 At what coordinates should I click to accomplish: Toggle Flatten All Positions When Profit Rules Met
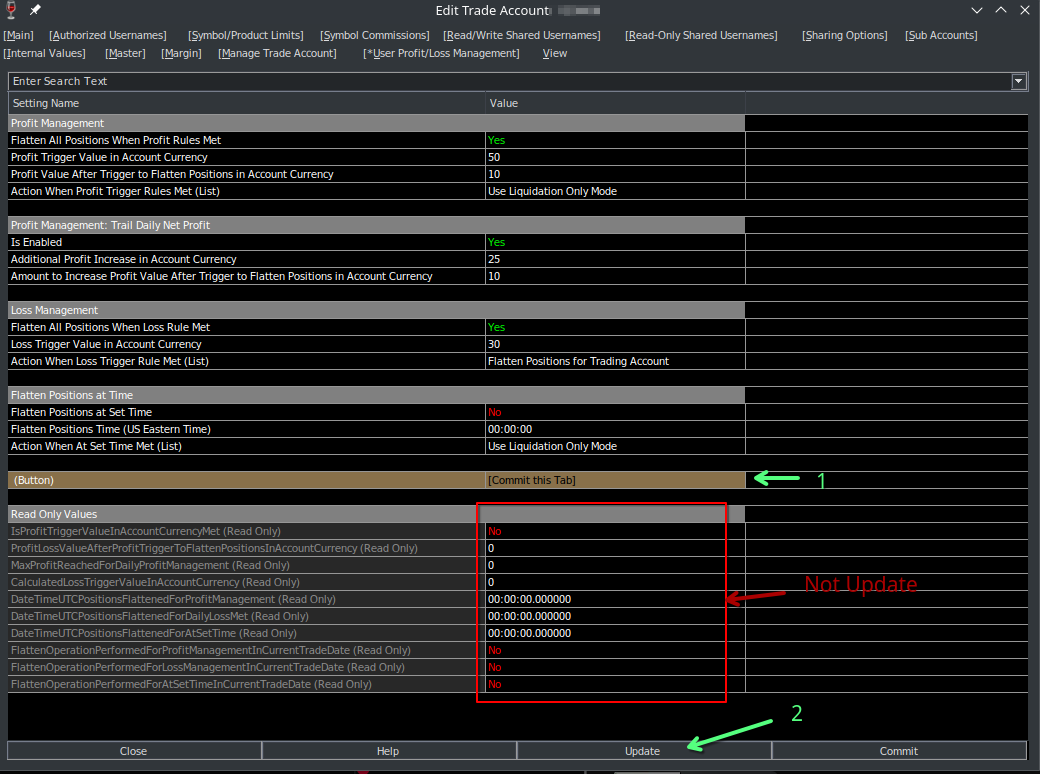(496, 140)
